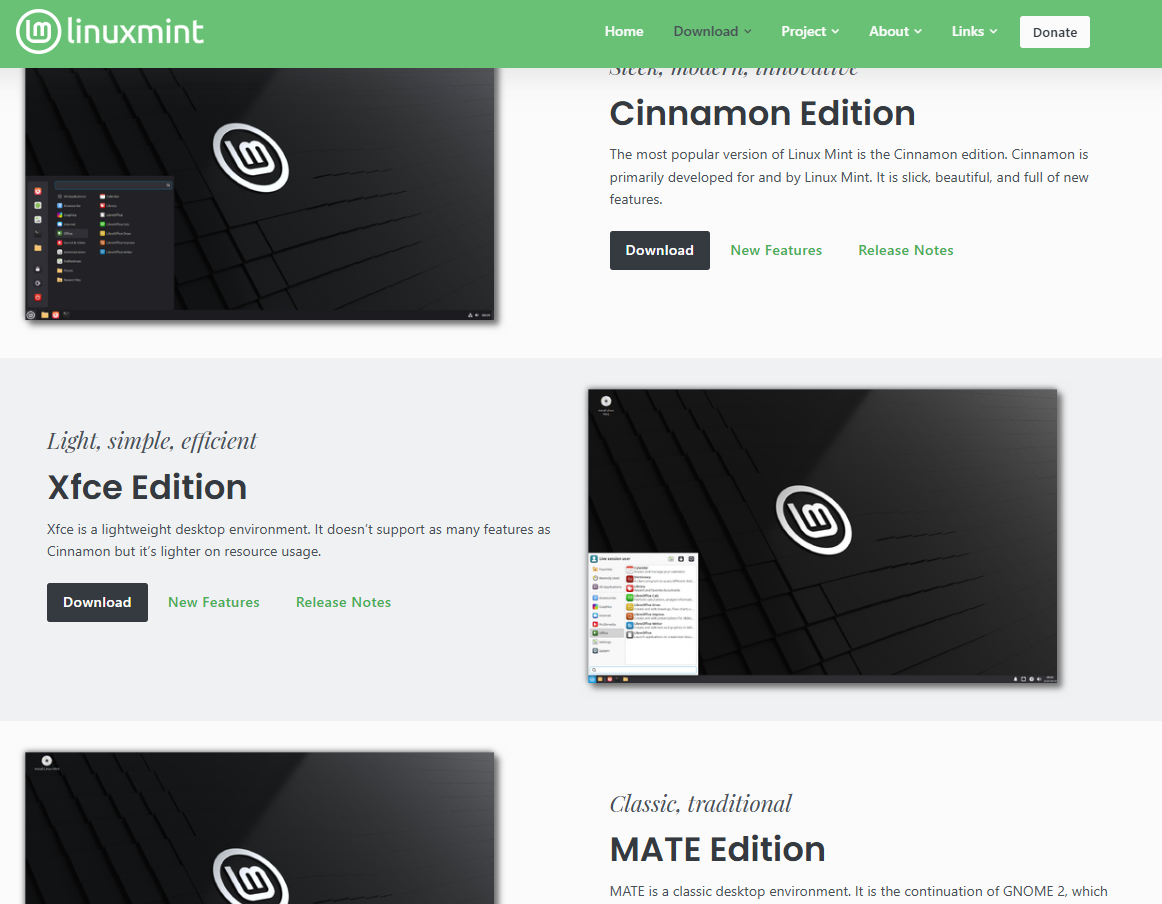Image resolution: width=1162 pixels, height=904 pixels.
Task: Click the linuxmint logo in the header
Action: click(x=110, y=31)
